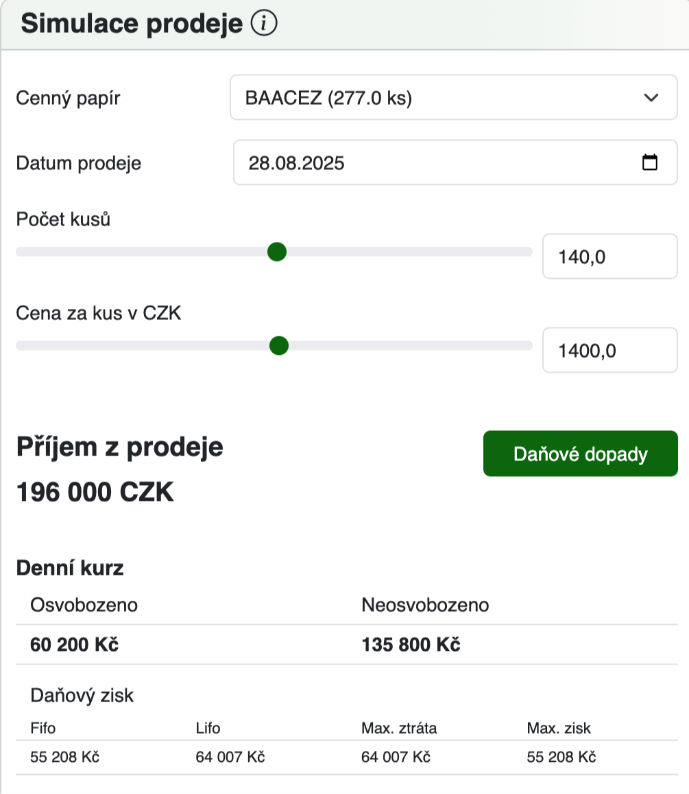The width and height of the screenshot is (689, 794).
Task: Click the Lifo column header
Action: coord(208,728)
